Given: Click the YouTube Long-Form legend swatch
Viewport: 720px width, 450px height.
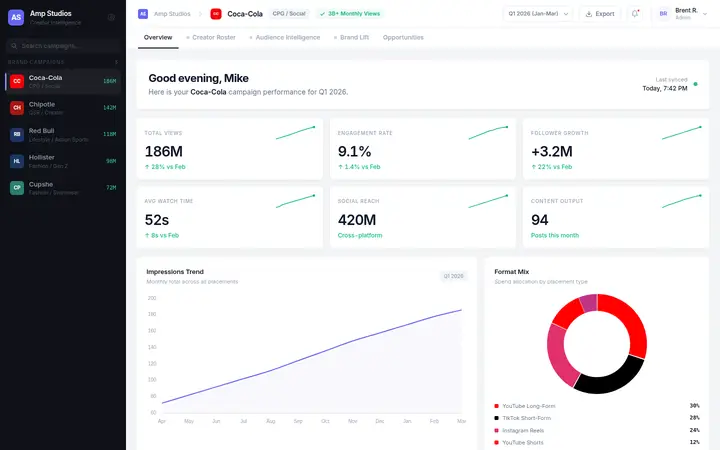Looking at the screenshot, I should [496, 406].
